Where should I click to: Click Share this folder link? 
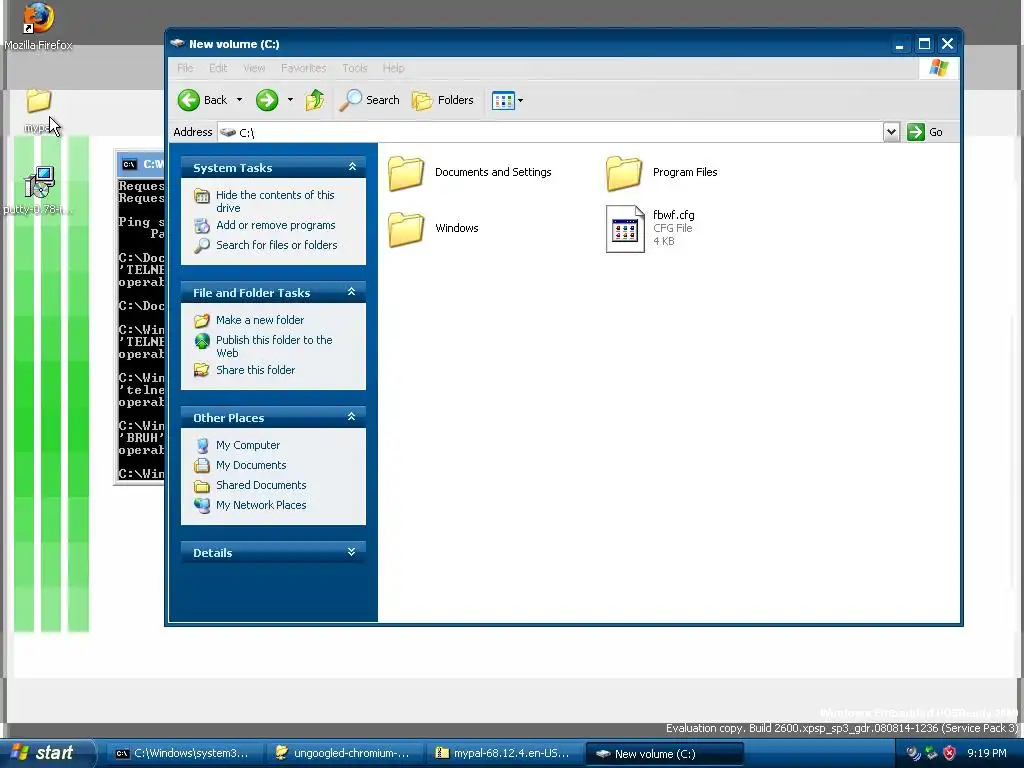point(255,370)
